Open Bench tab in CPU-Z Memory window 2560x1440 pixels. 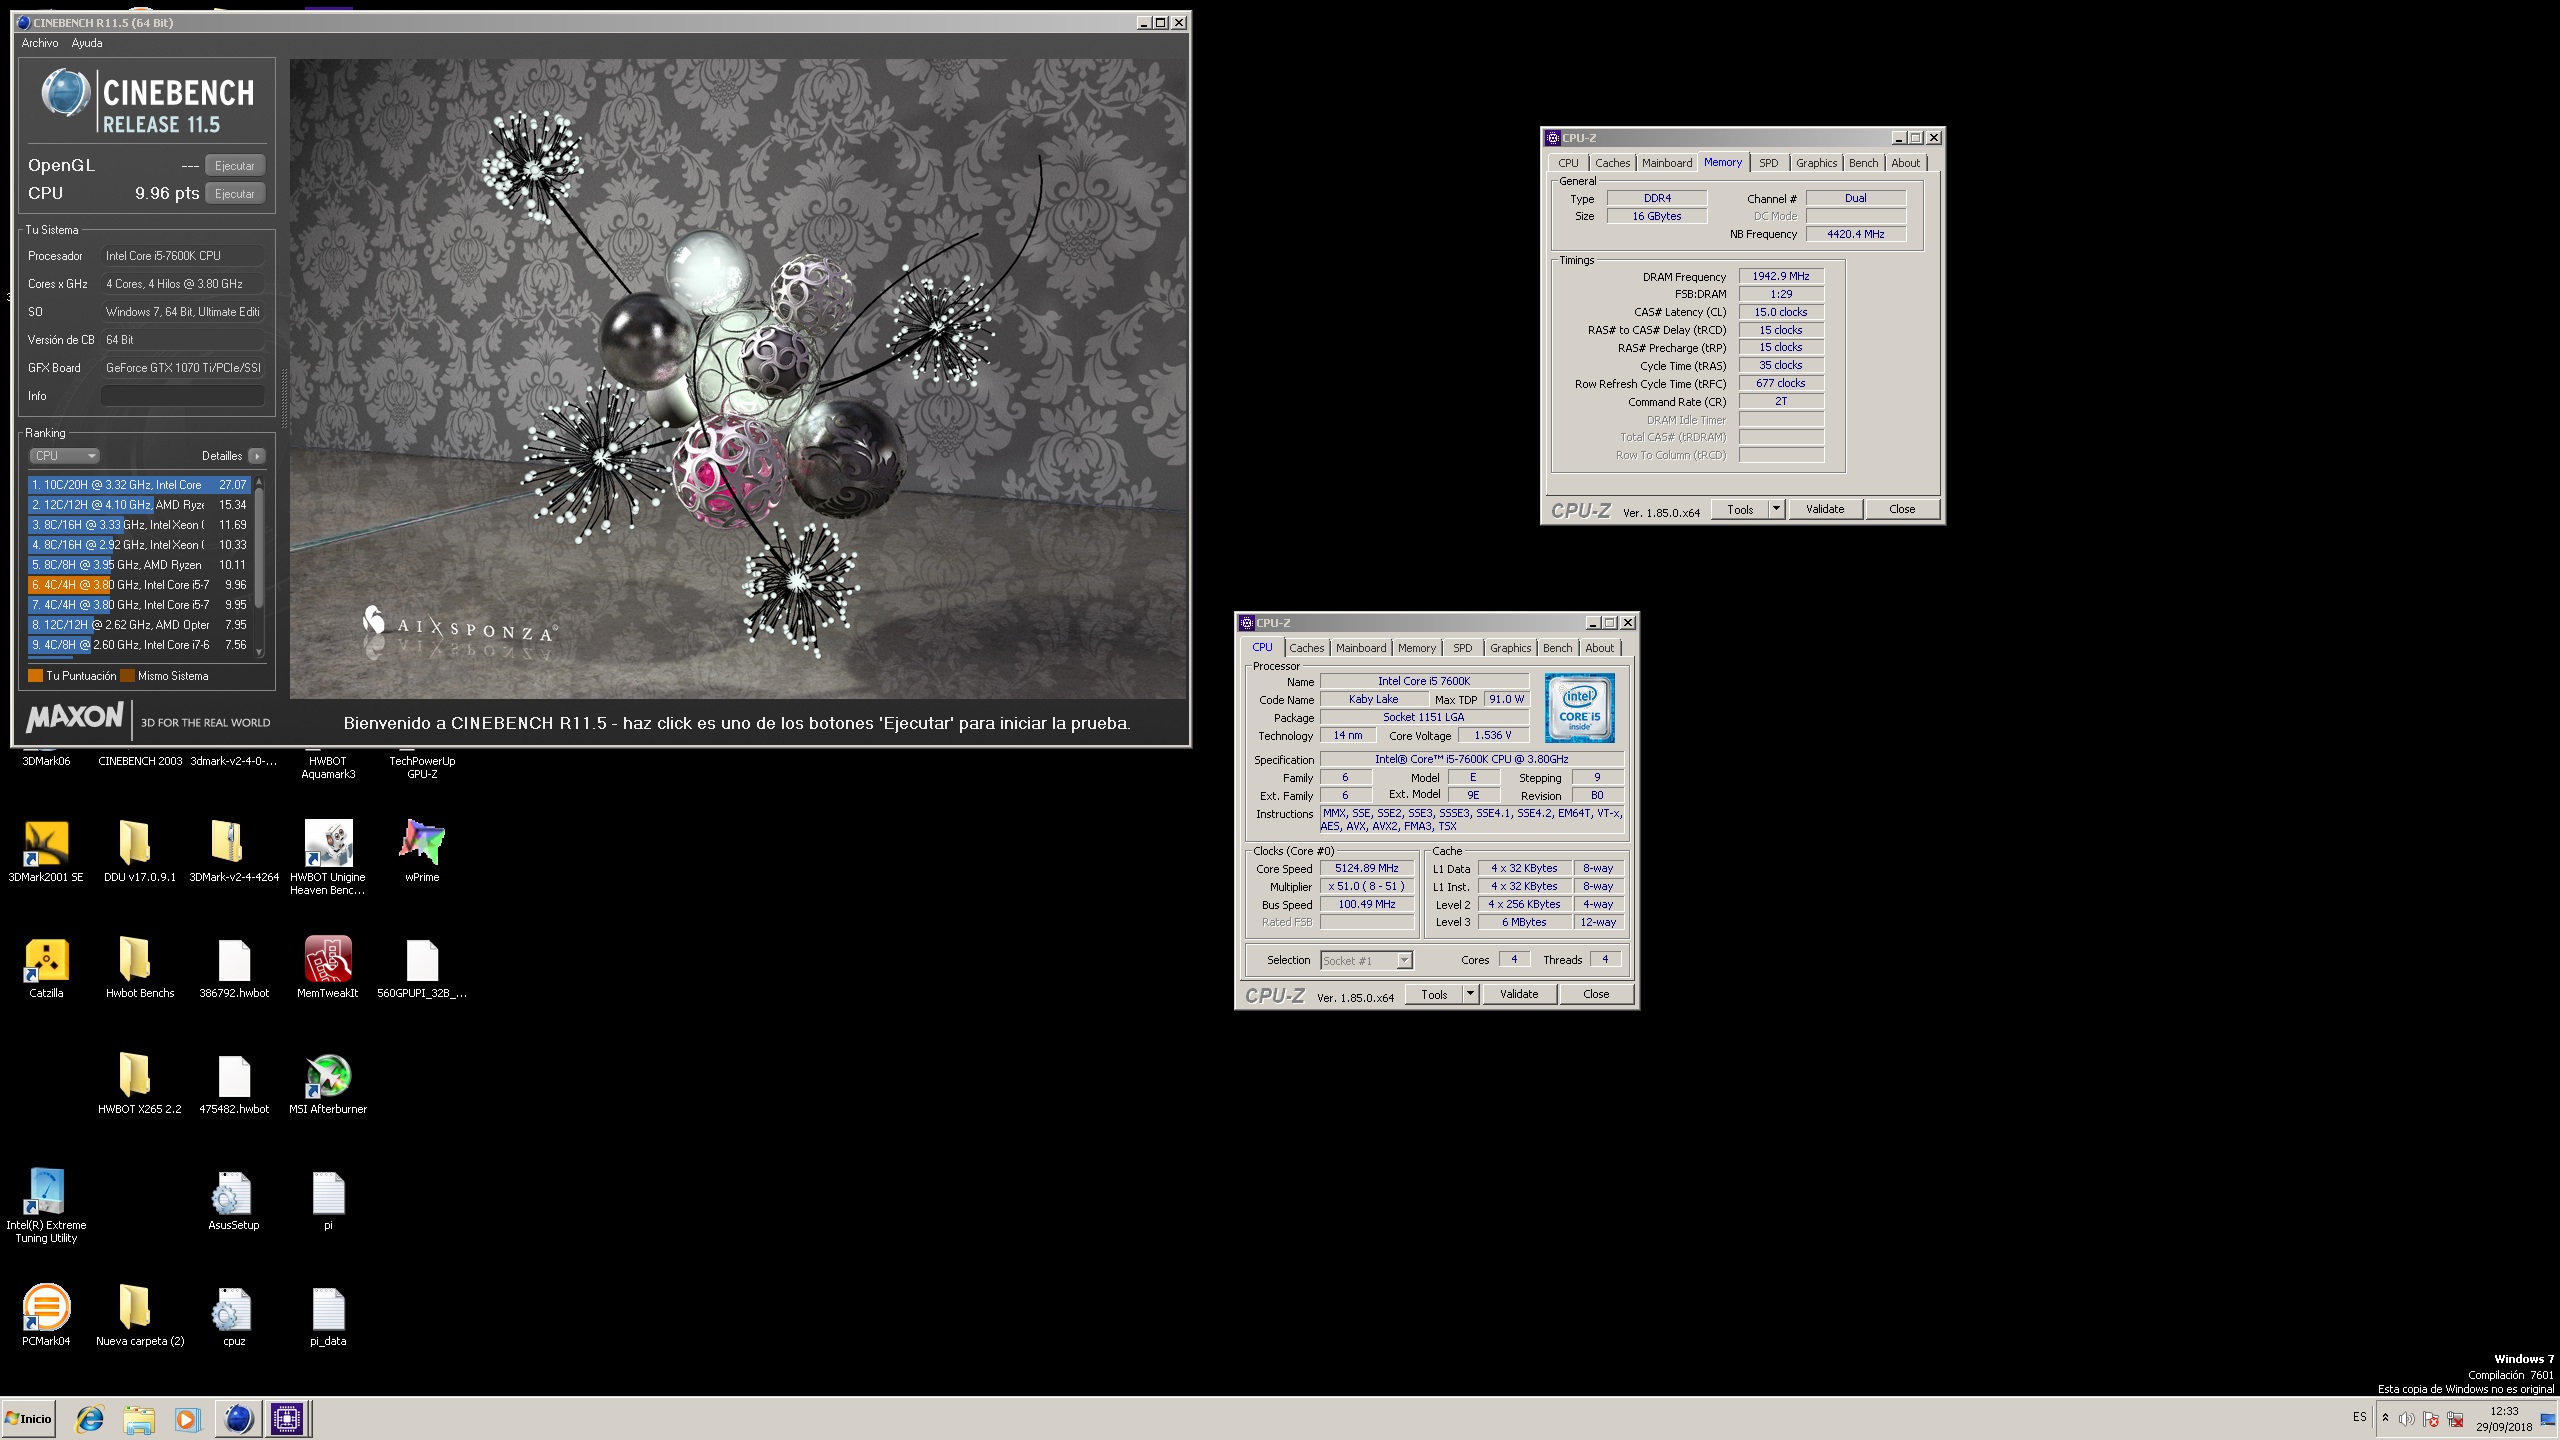(1863, 163)
